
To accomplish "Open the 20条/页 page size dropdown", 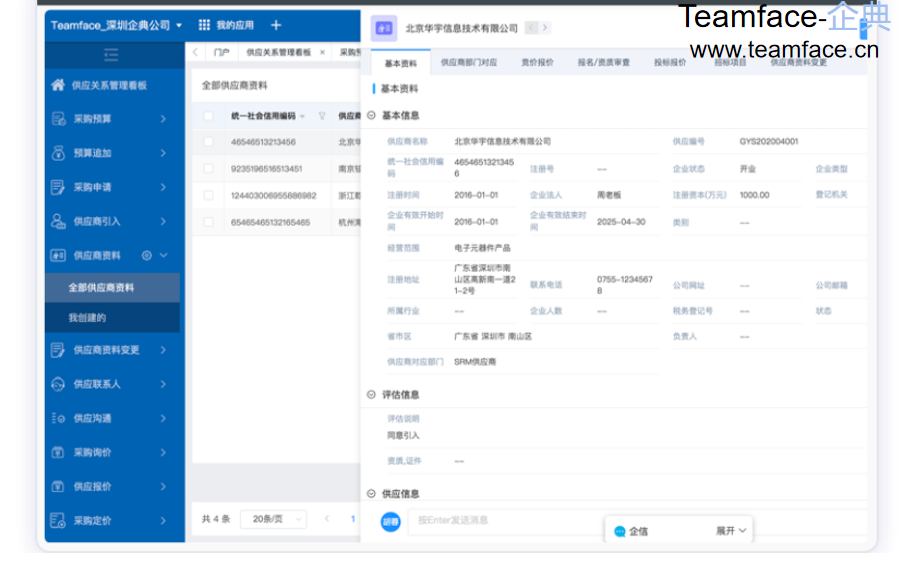I will 274,519.
